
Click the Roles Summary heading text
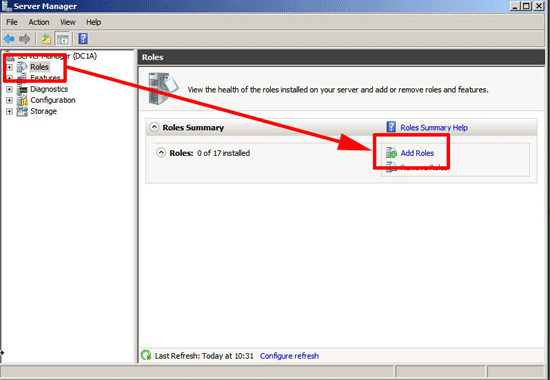coord(193,127)
